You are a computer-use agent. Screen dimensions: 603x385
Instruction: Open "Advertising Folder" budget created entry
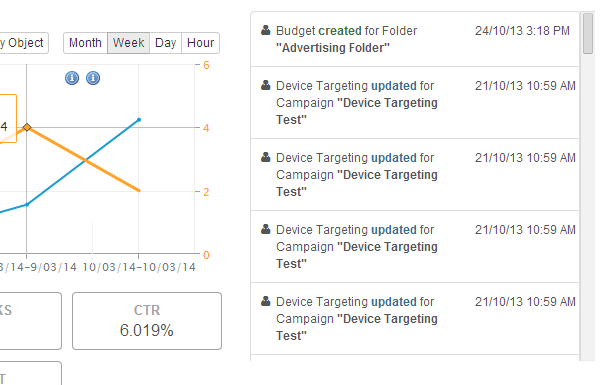point(415,39)
